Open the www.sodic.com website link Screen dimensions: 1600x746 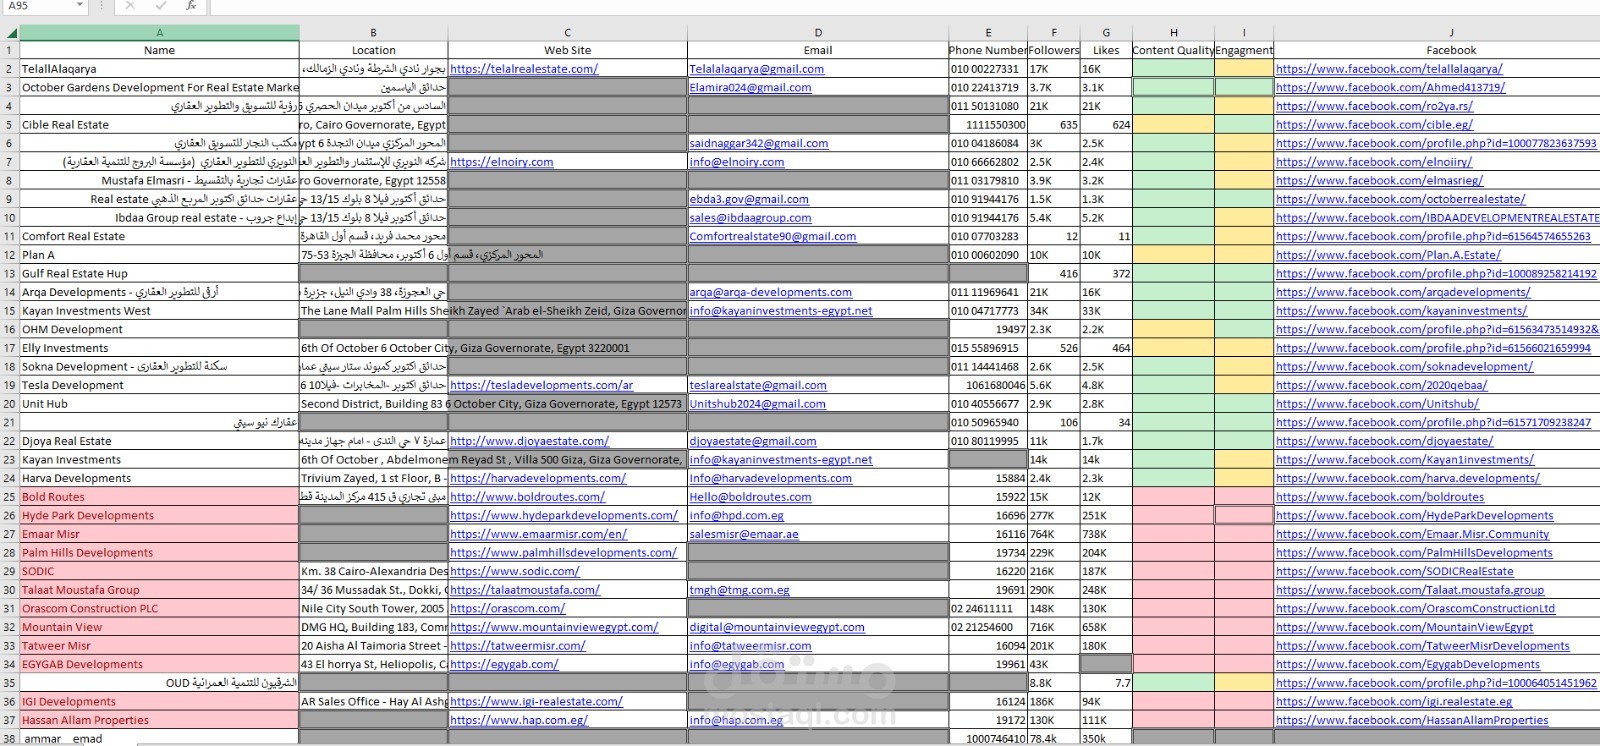click(514, 571)
